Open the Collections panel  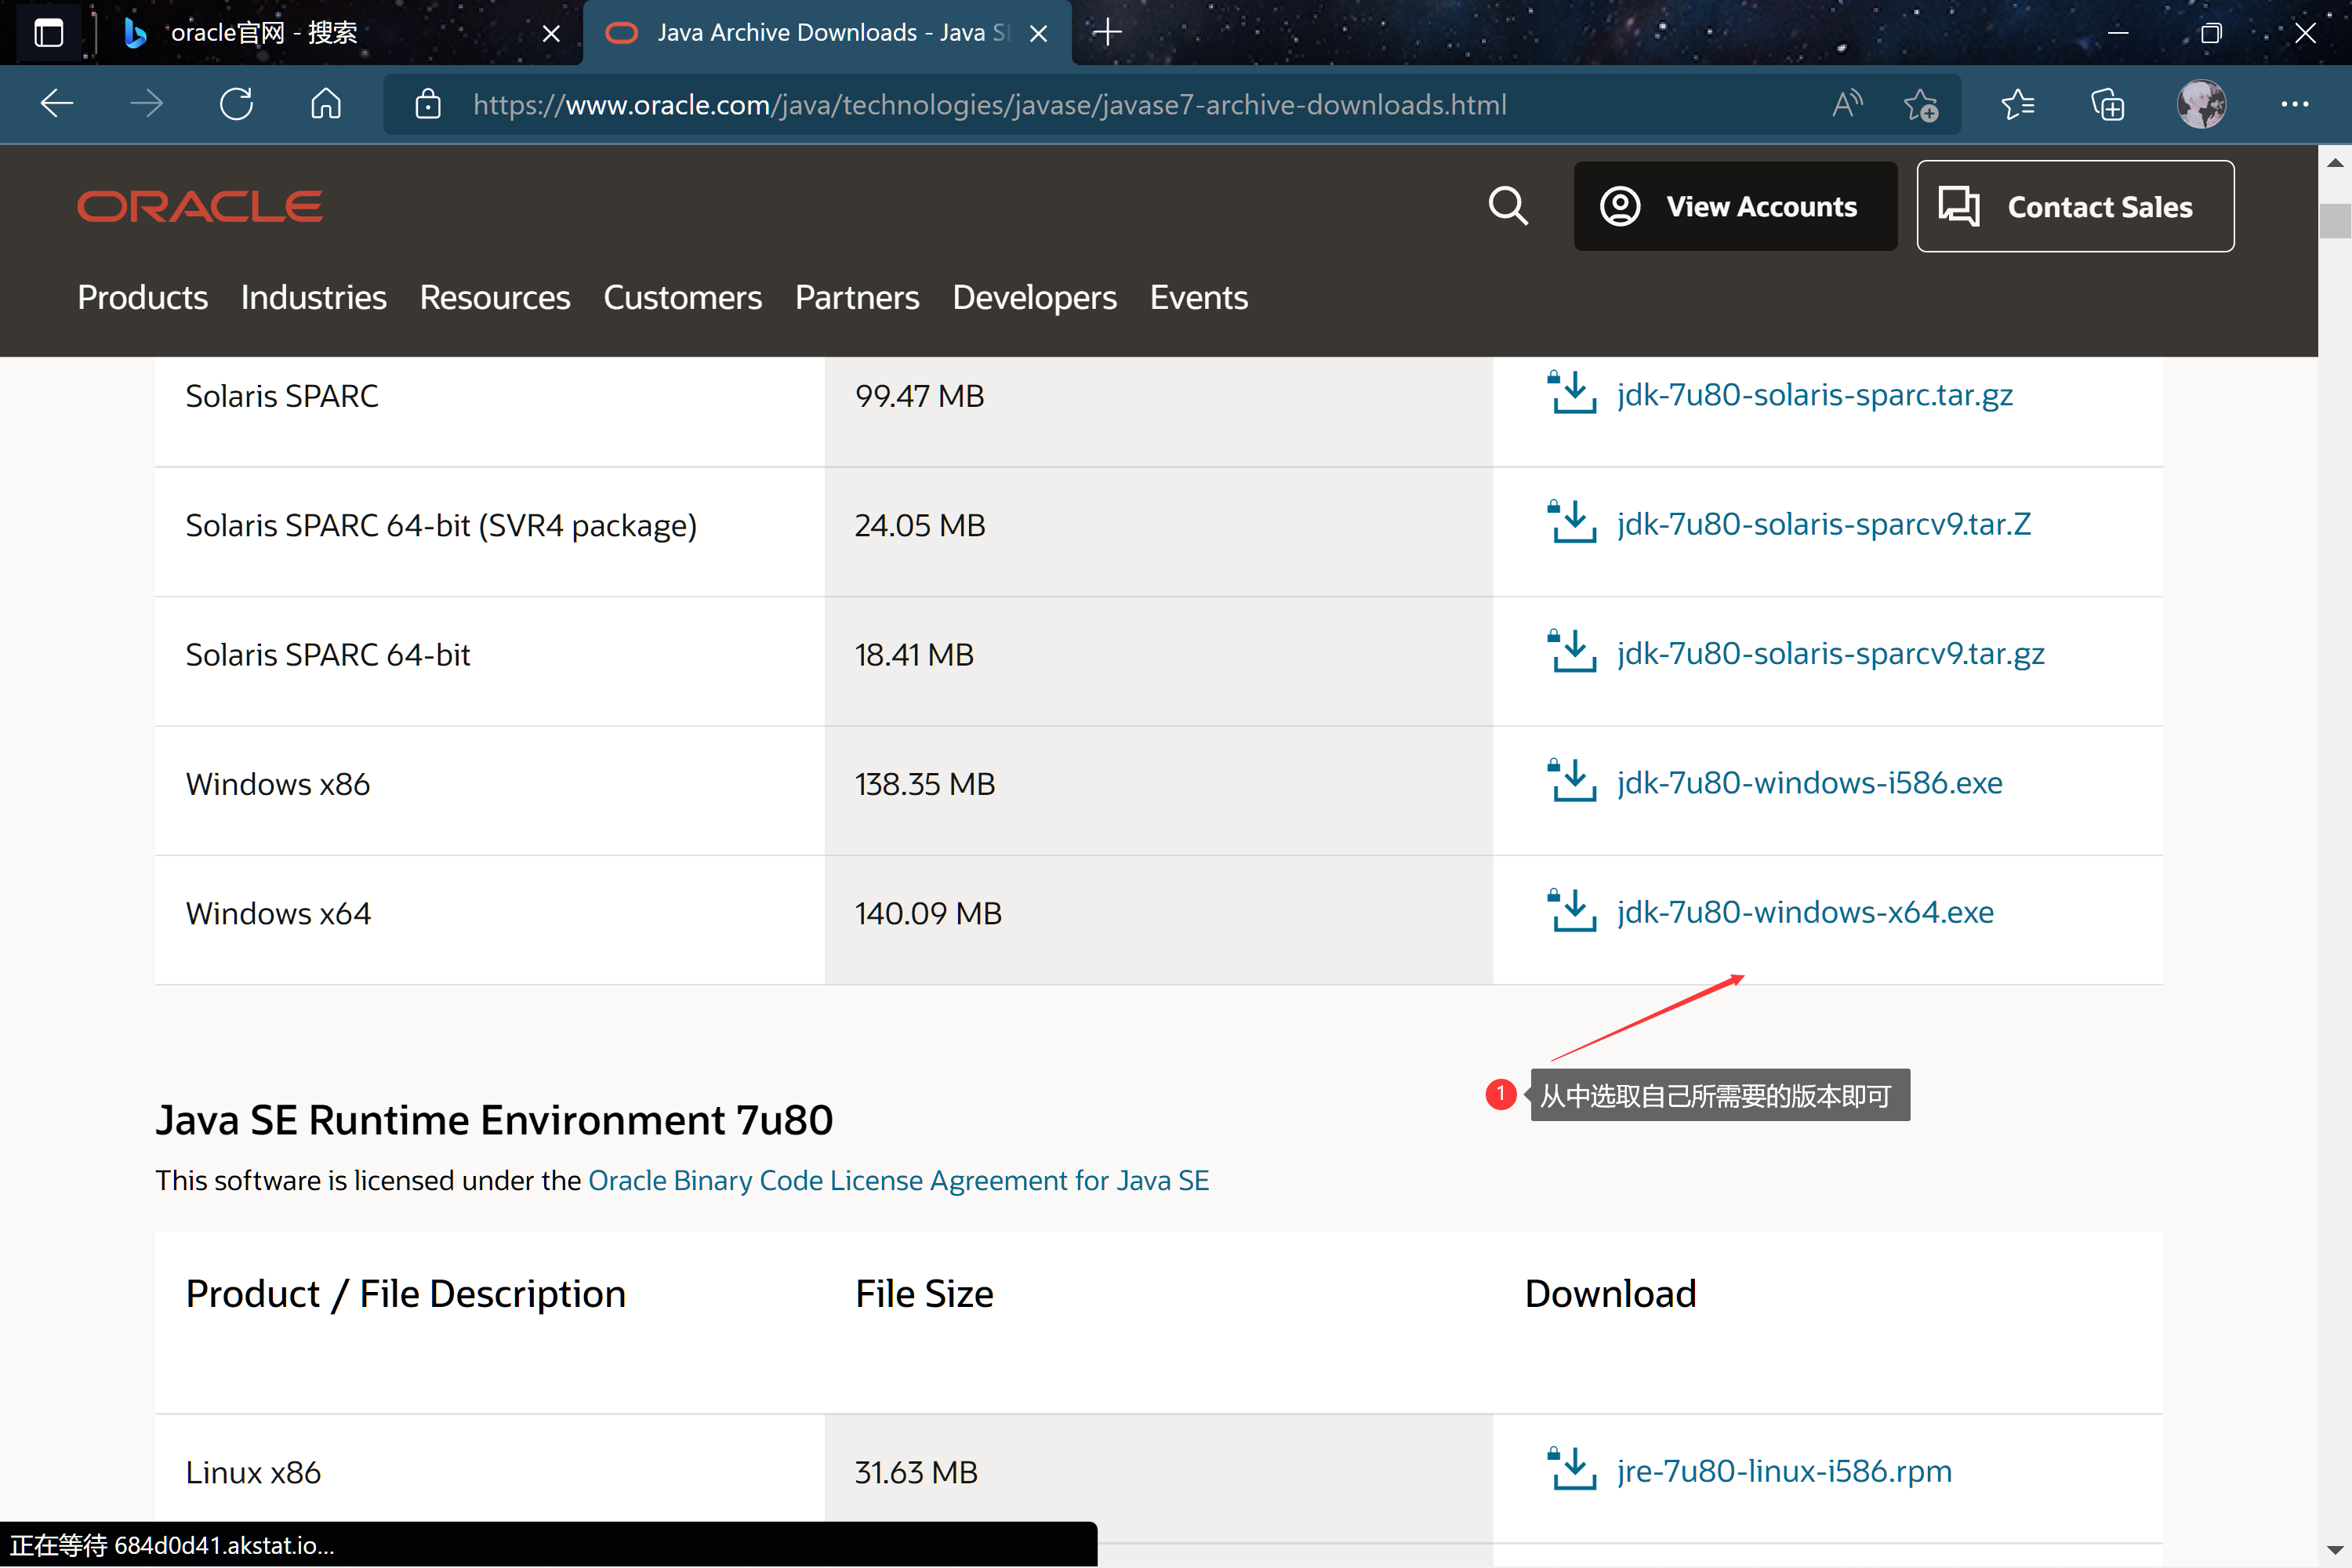(2108, 104)
